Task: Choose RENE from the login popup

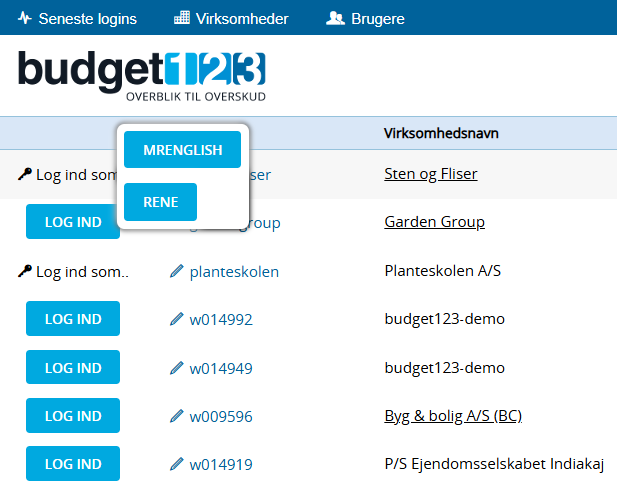Action: click(x=160, y=202)
